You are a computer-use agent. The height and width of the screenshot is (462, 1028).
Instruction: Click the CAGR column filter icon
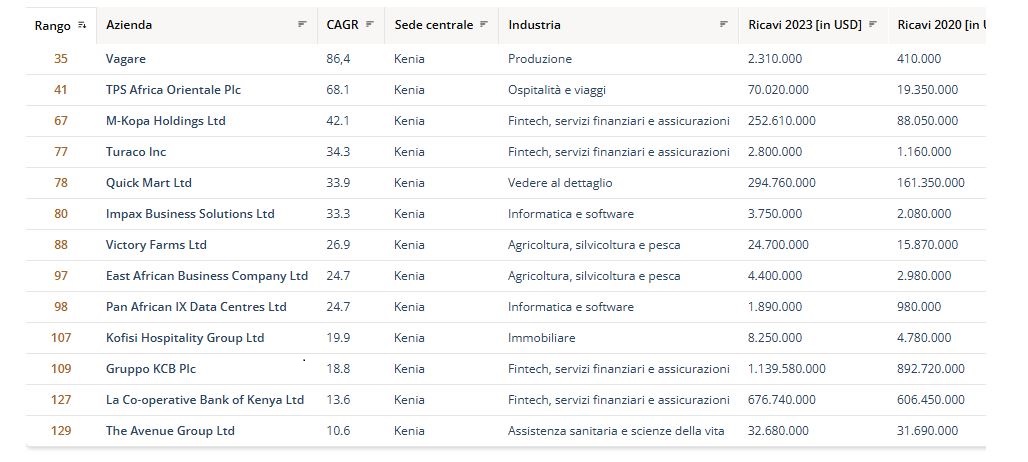[x=370, y=25]
